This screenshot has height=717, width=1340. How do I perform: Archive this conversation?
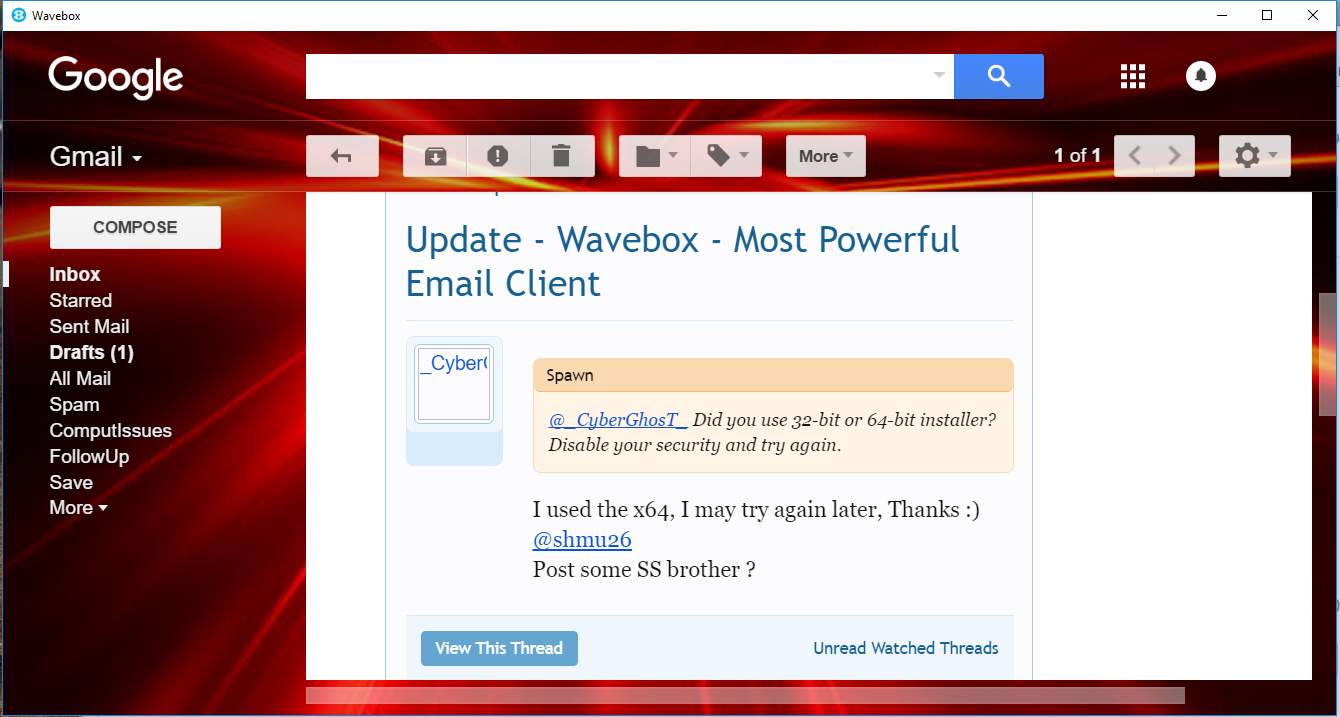[435, 156]
